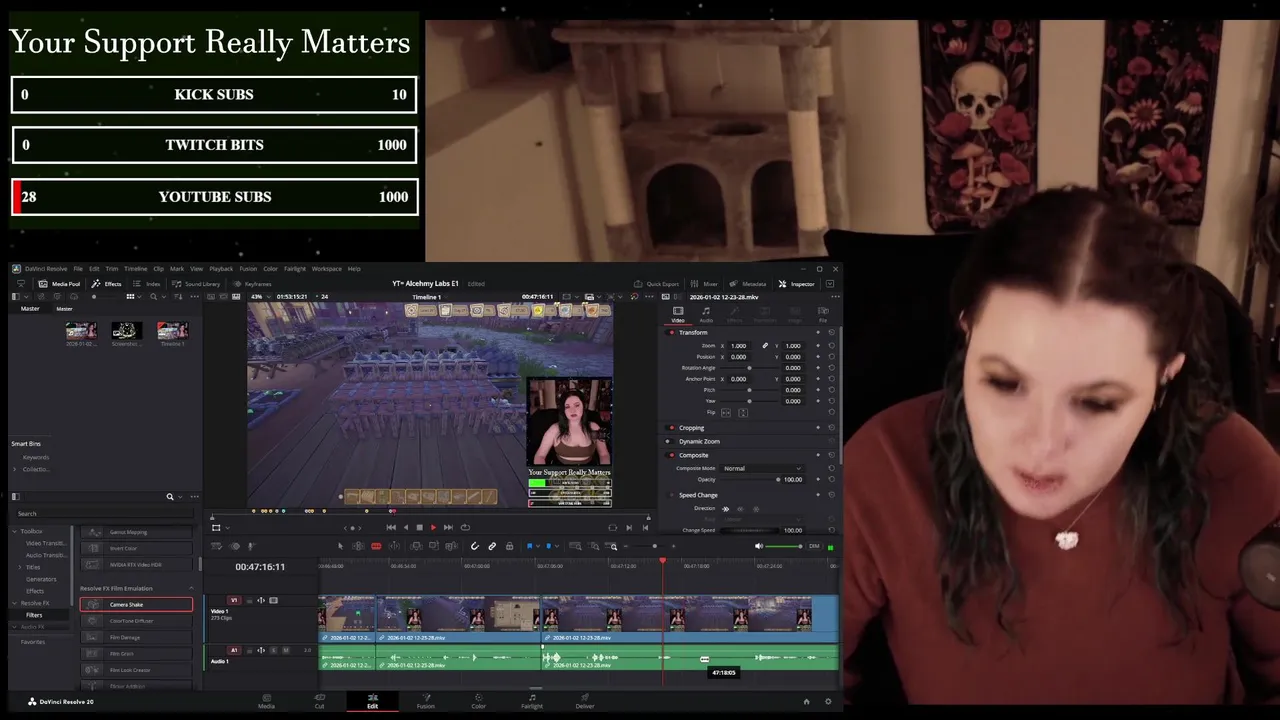
Task: Open the Playback menu
Action: (221, 269)
